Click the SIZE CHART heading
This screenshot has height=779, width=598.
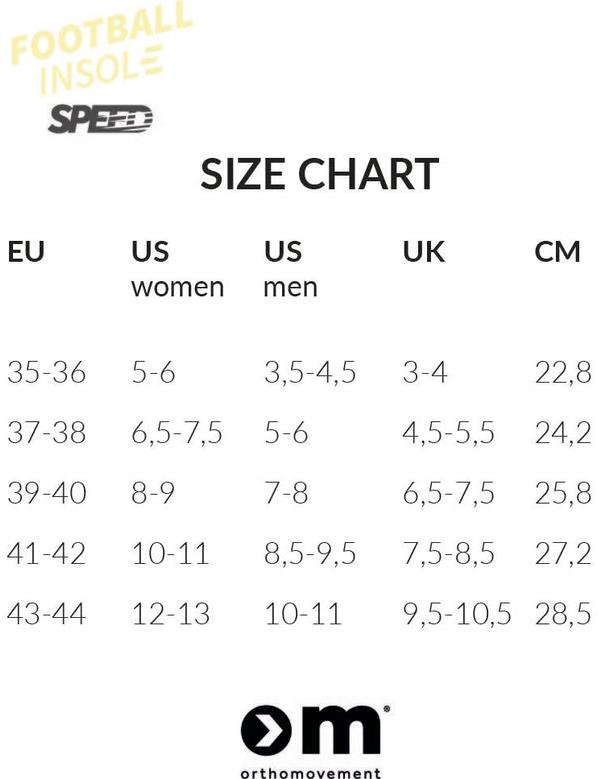320,173
